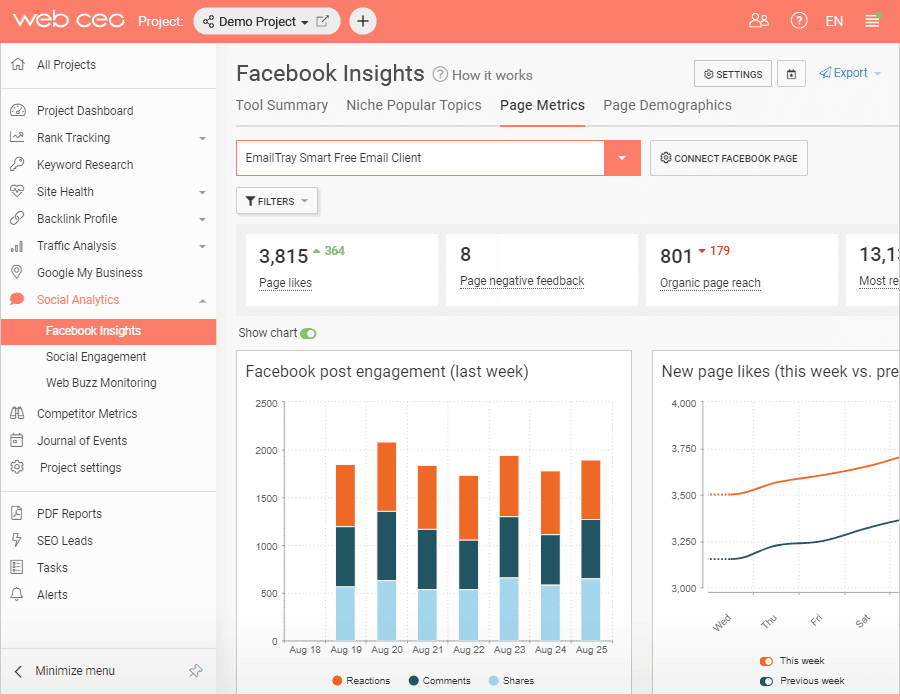Turn off the Show chart toggle
Viewport: 900px width, 700px height.
point(308,333)
